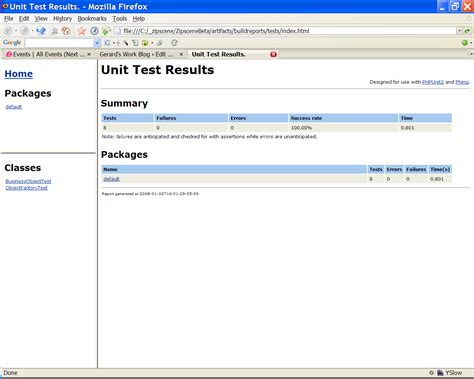Open the View menu
The width and height of the screenshot is (474, 379).
coord(41,19)
